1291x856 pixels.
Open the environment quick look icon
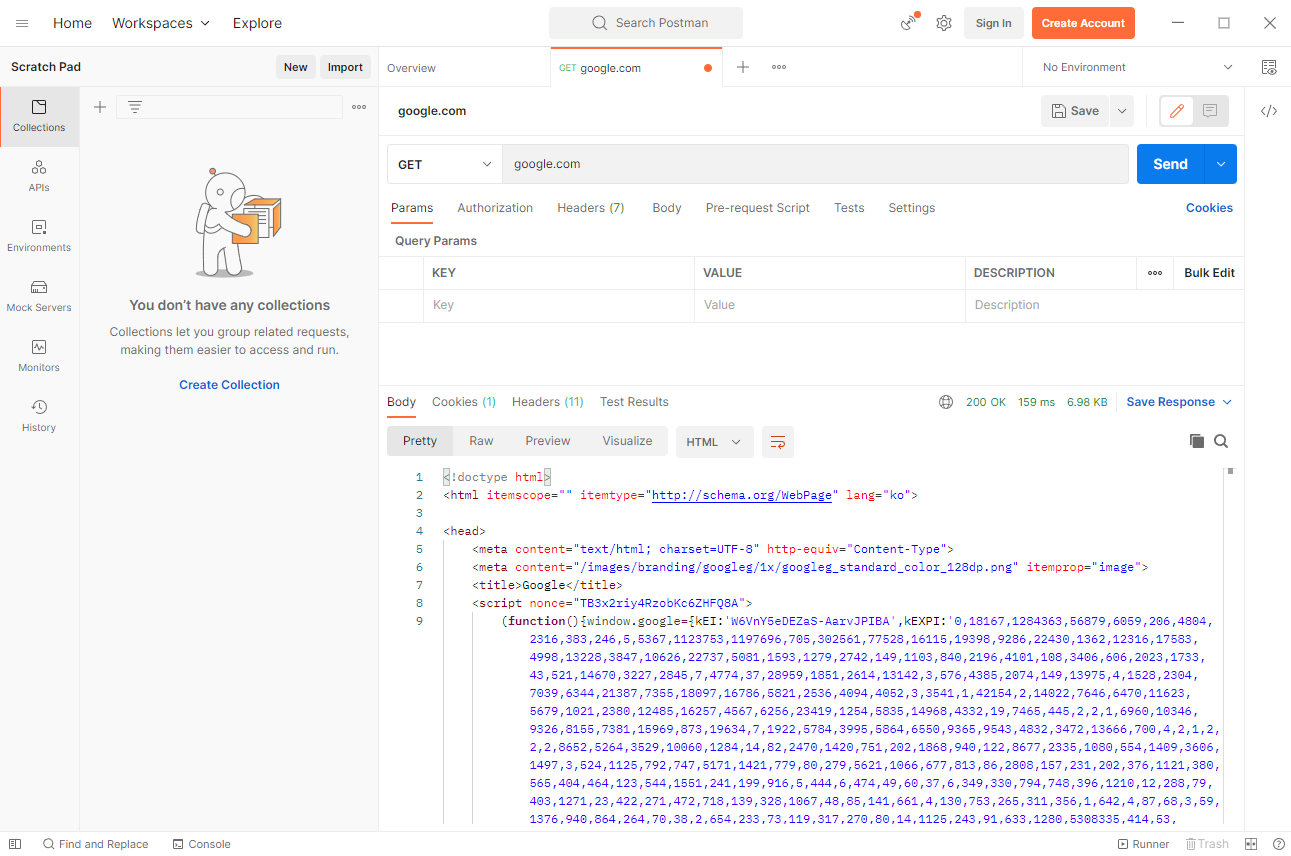pos(1269,67)
